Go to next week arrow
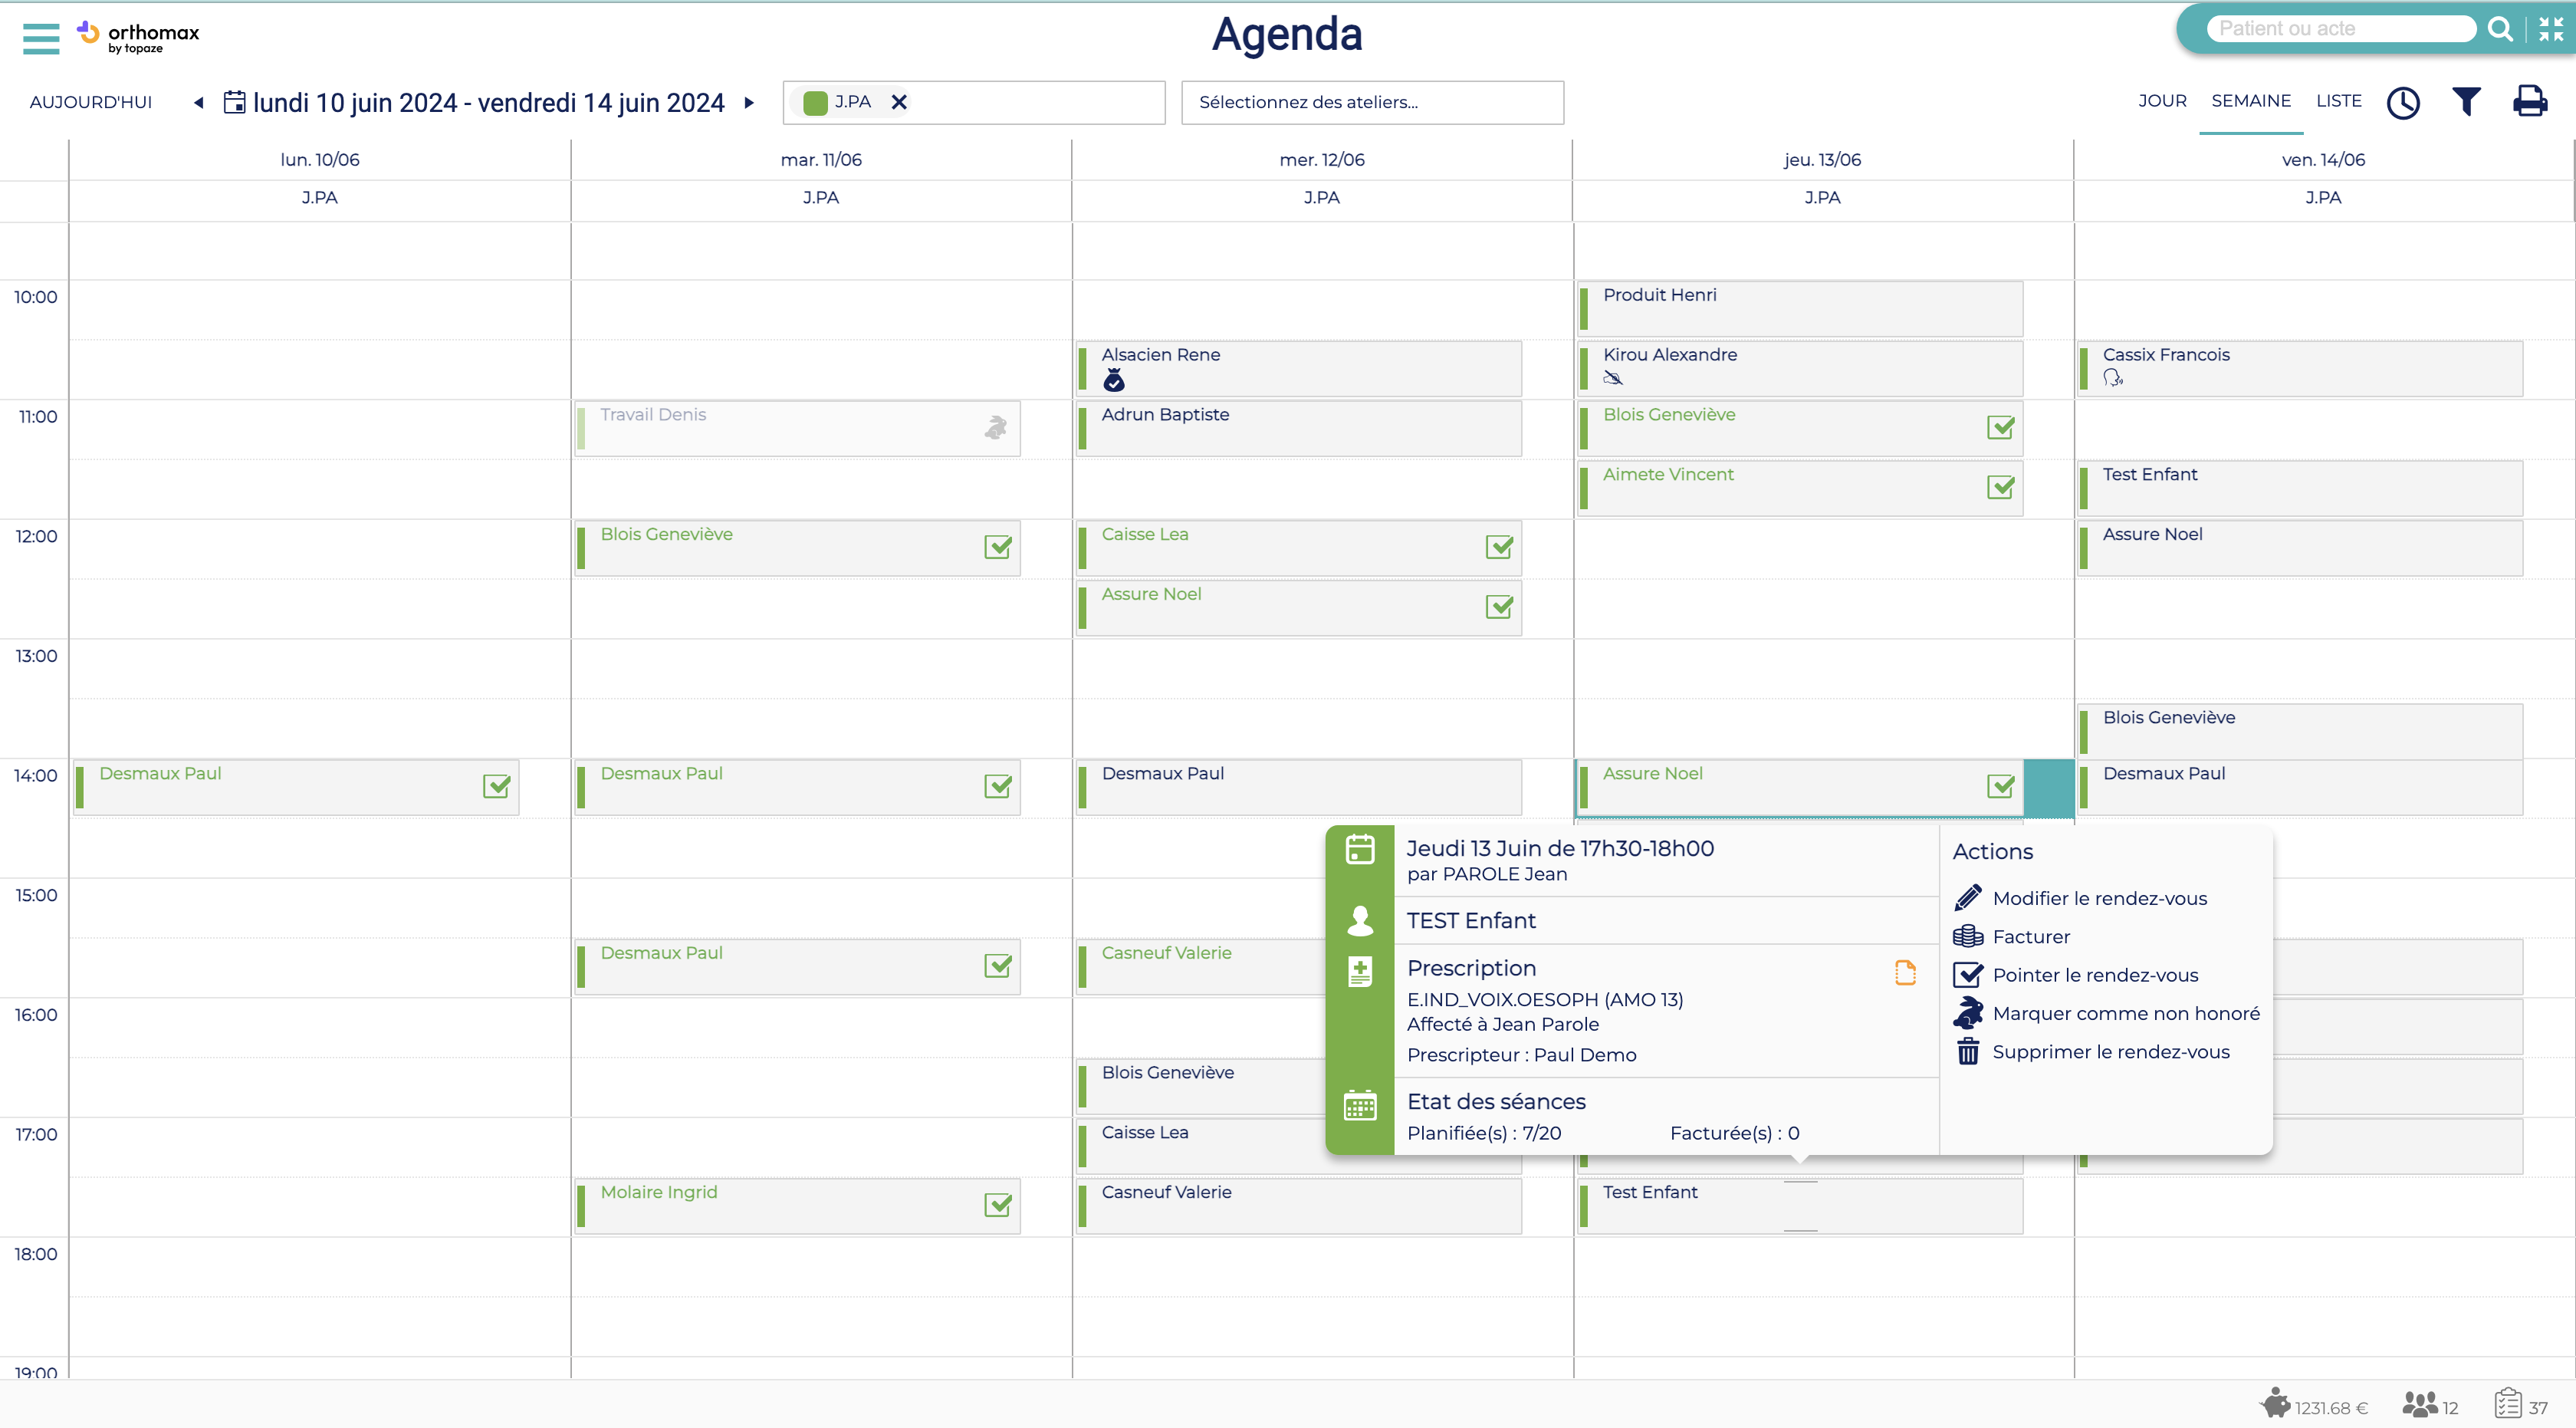Screen dimensions: 2576x1428 tap(749, 102)
